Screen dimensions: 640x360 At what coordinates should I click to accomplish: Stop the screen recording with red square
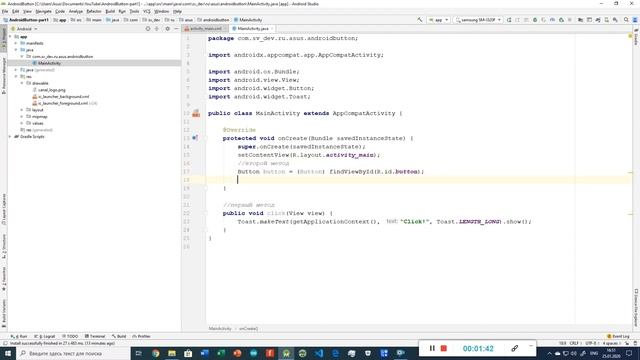pos(444,348)
